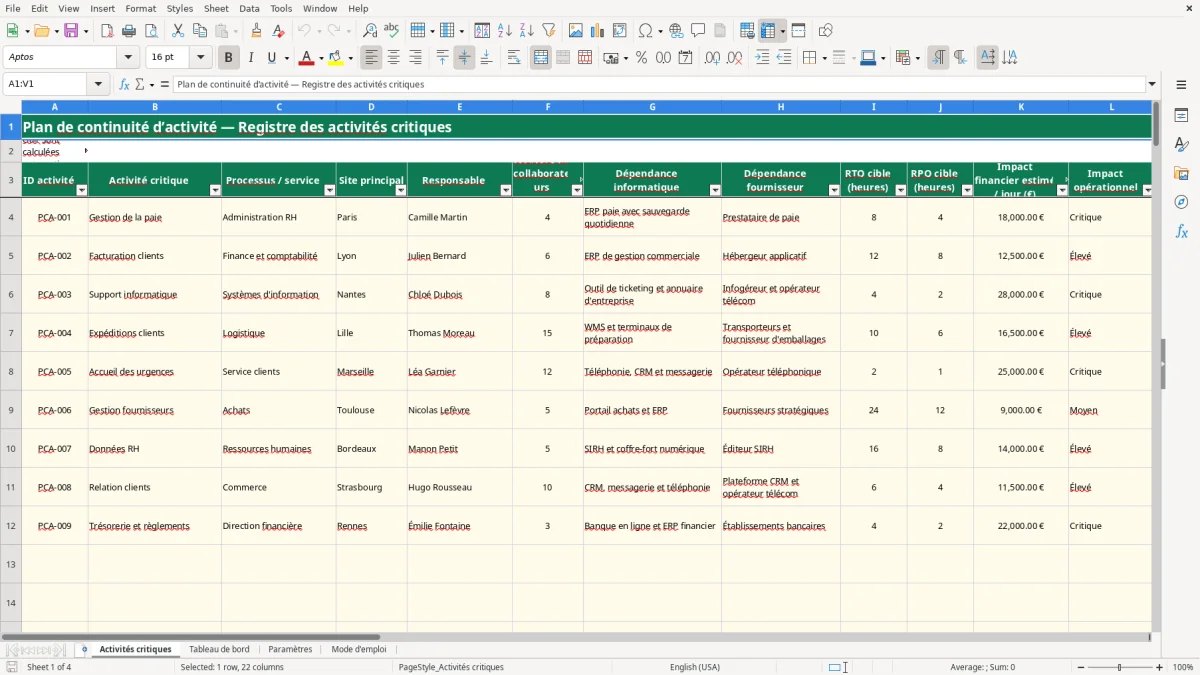
Task: Insert a chart via toolbar icon
Action: 598,31
